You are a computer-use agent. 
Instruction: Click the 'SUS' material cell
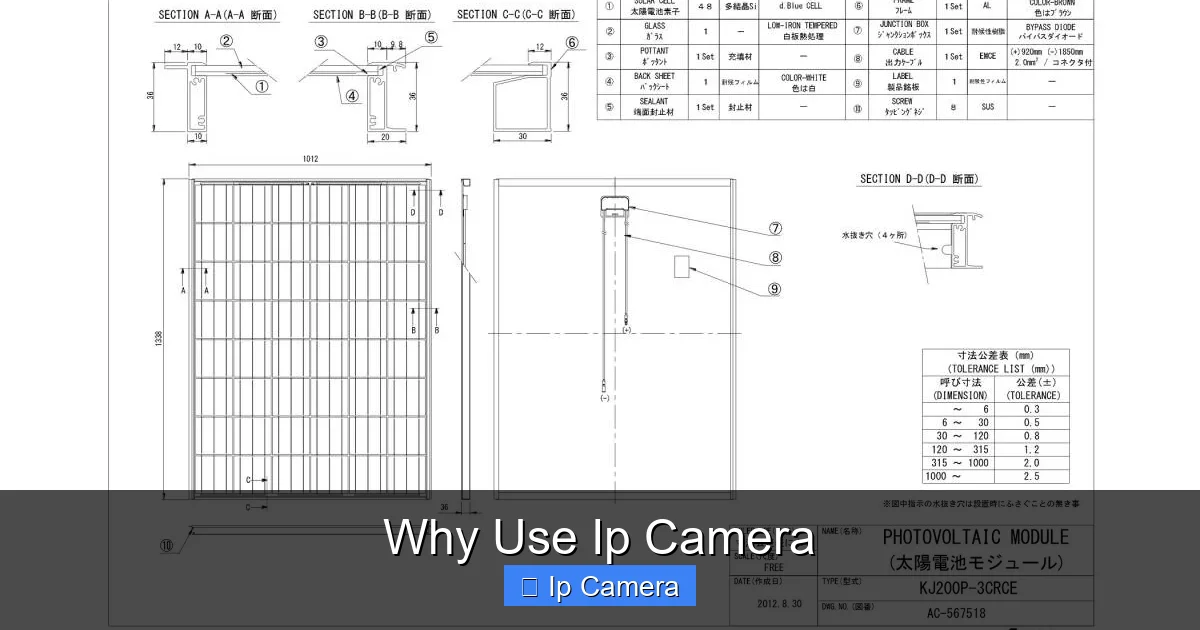click(987, 107)
